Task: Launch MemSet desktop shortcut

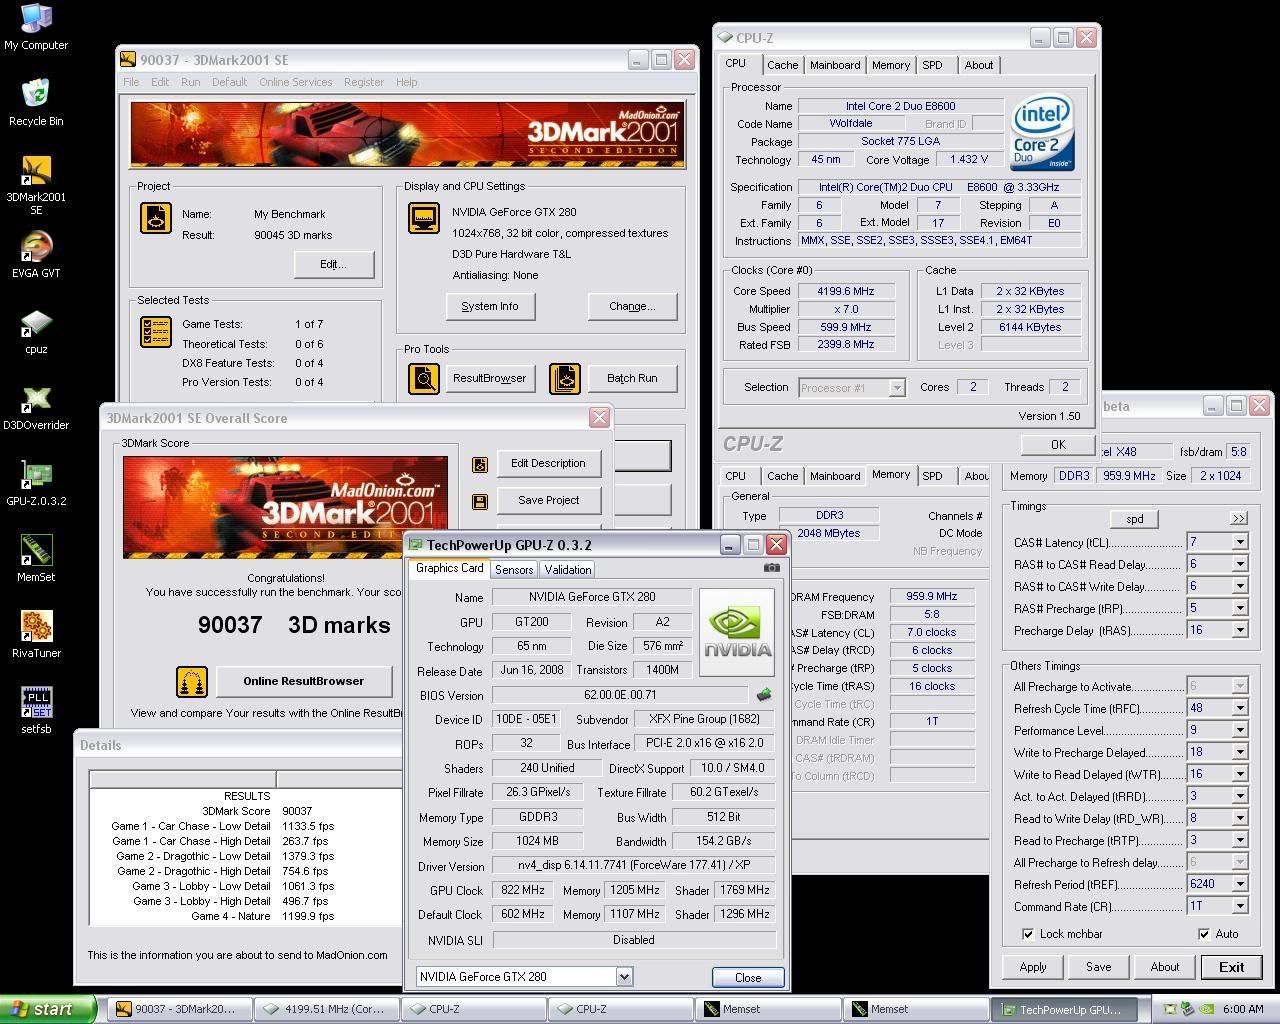Action: (36, 559)
